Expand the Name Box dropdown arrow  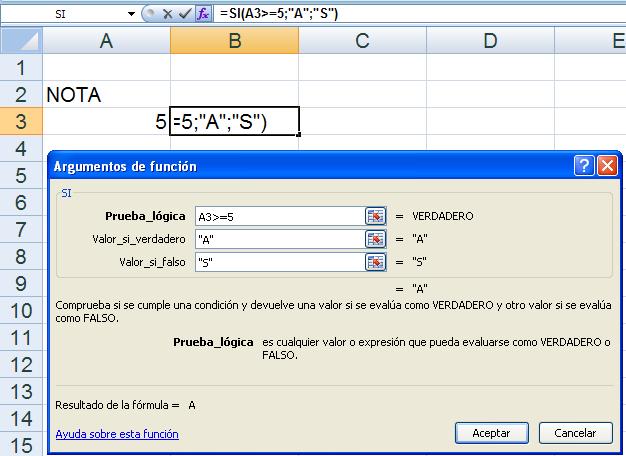[x=132, y=16]
